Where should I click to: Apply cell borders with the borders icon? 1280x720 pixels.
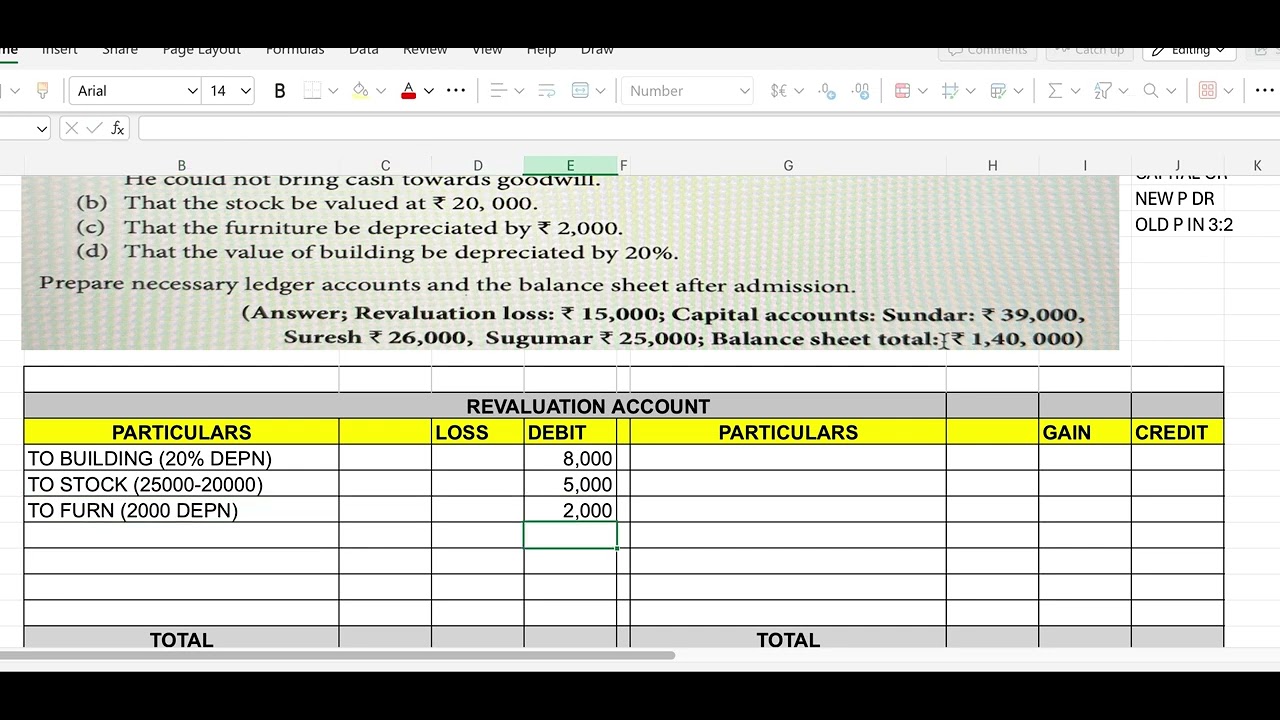click(x=312, y=91)
